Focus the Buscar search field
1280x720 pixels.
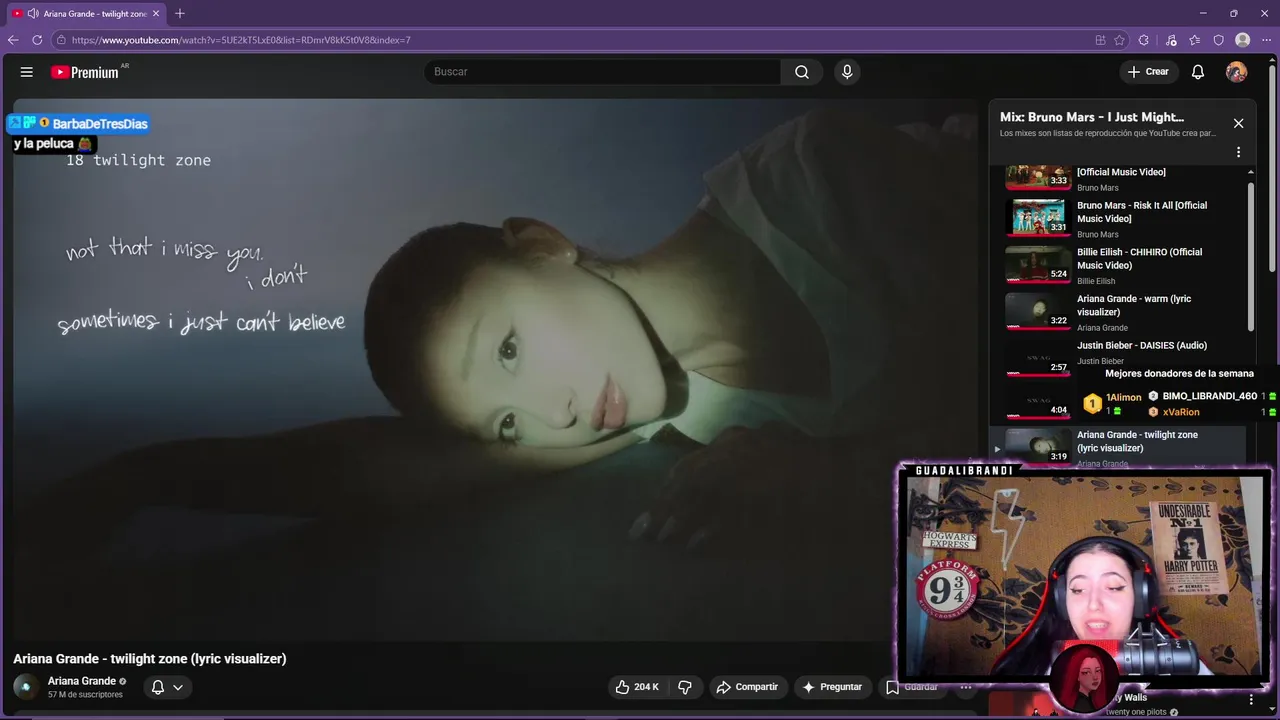[x=604, y=72]
